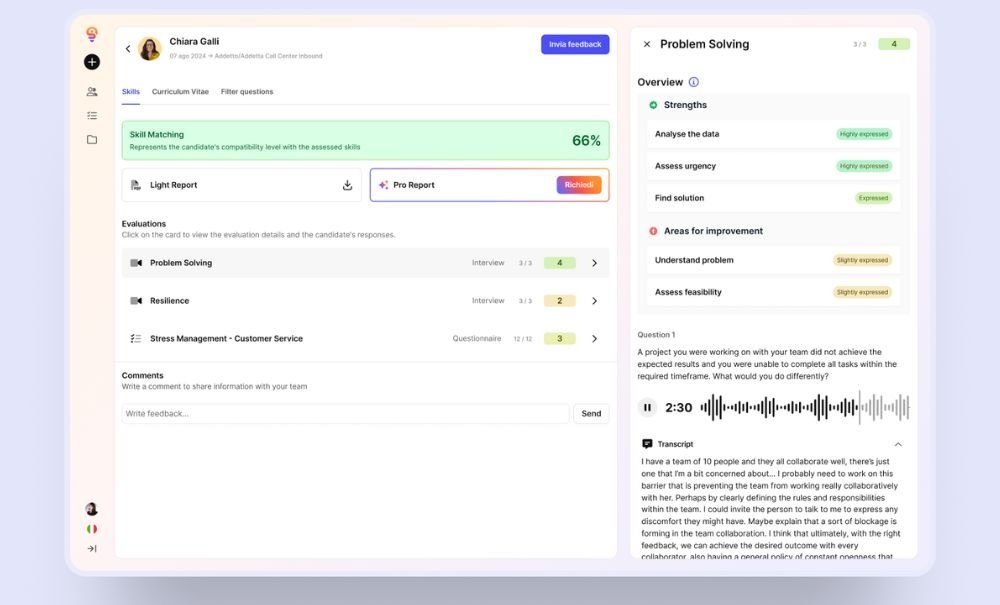Switch to the Curriculum Vitae tab
The height and width of the screenshot is (605, 1000).
click(180, 92)
